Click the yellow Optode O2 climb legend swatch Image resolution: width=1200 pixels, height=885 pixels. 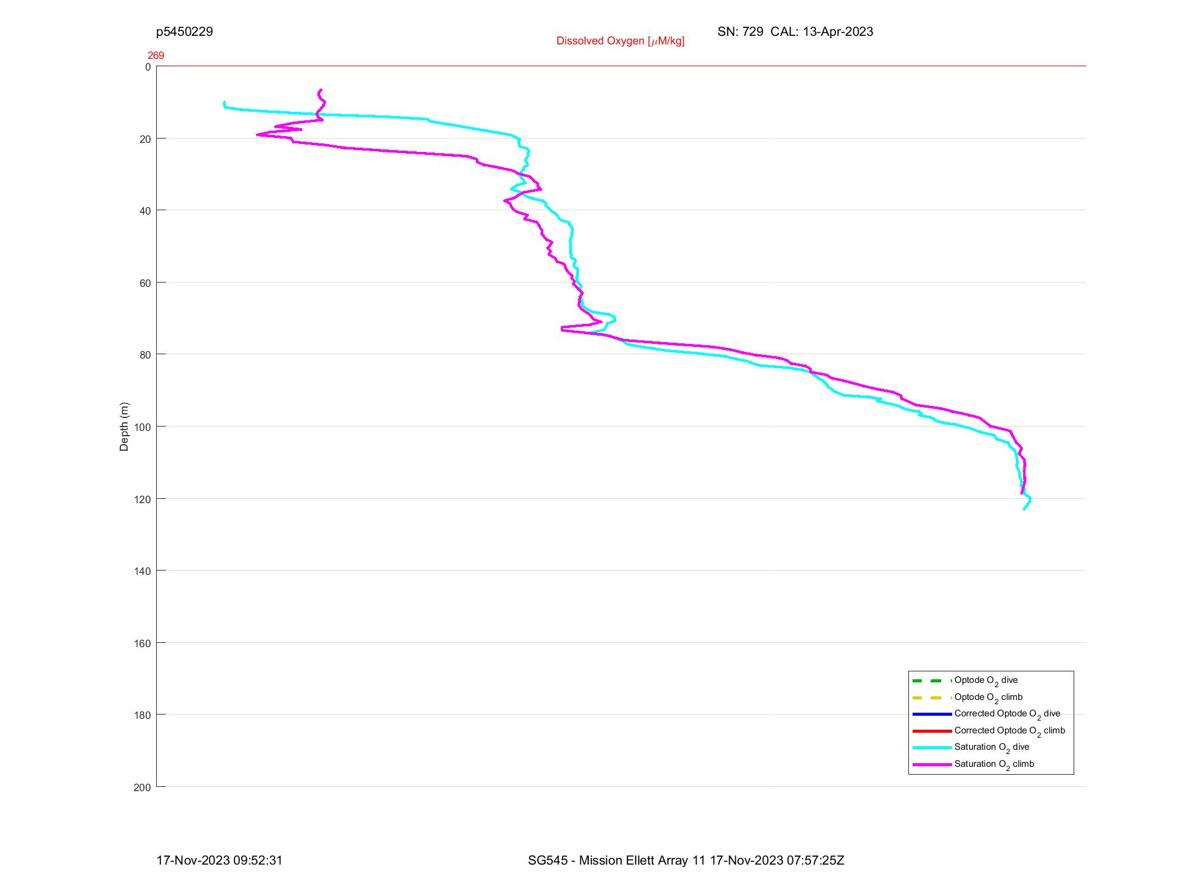[931, 697]
